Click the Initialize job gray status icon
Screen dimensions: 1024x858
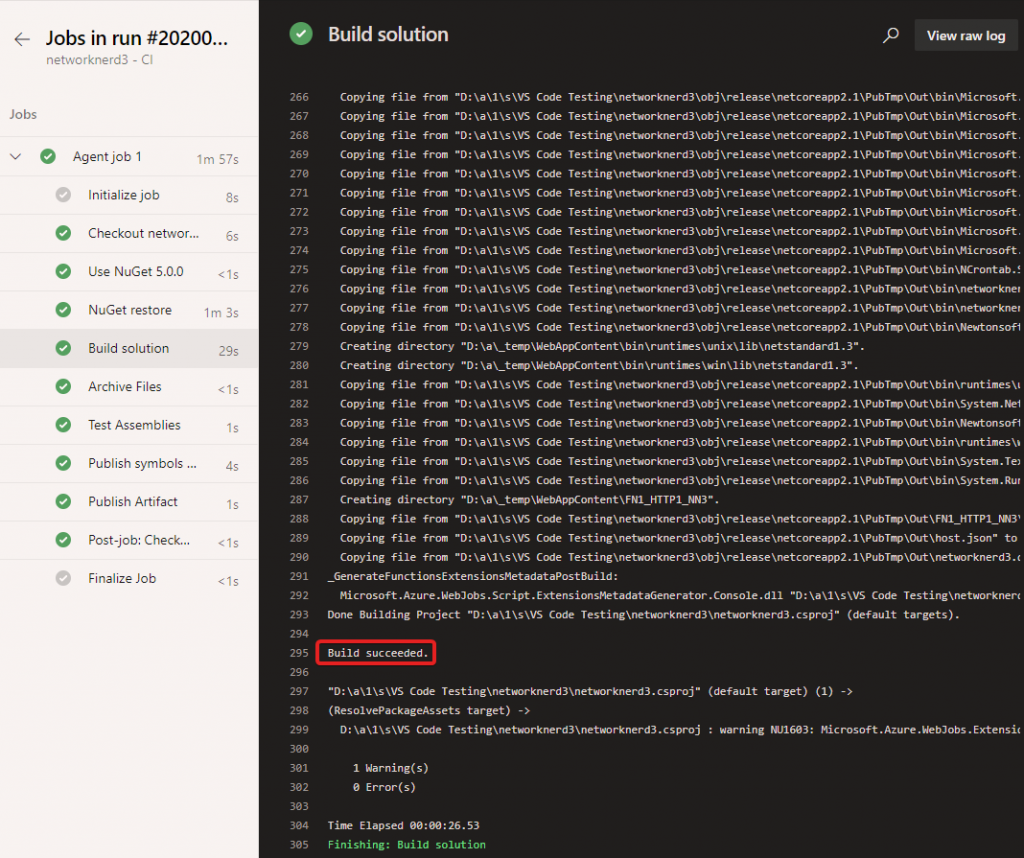(63, 195)
